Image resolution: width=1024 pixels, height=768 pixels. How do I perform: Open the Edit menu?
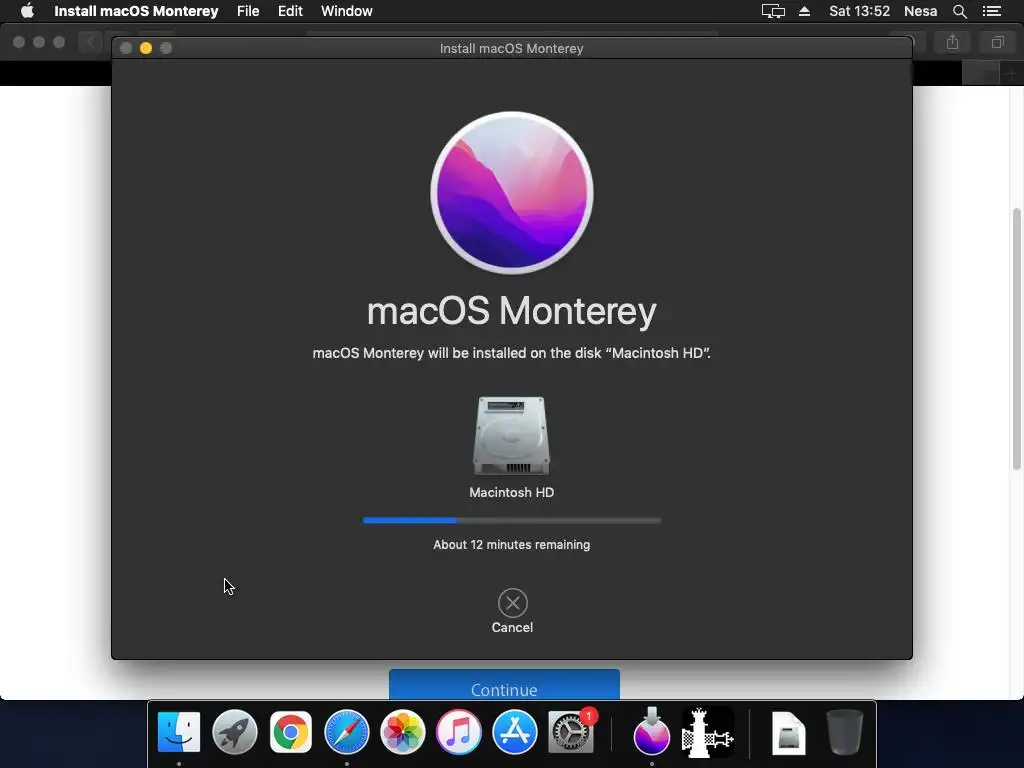click(x=290, y=11)
